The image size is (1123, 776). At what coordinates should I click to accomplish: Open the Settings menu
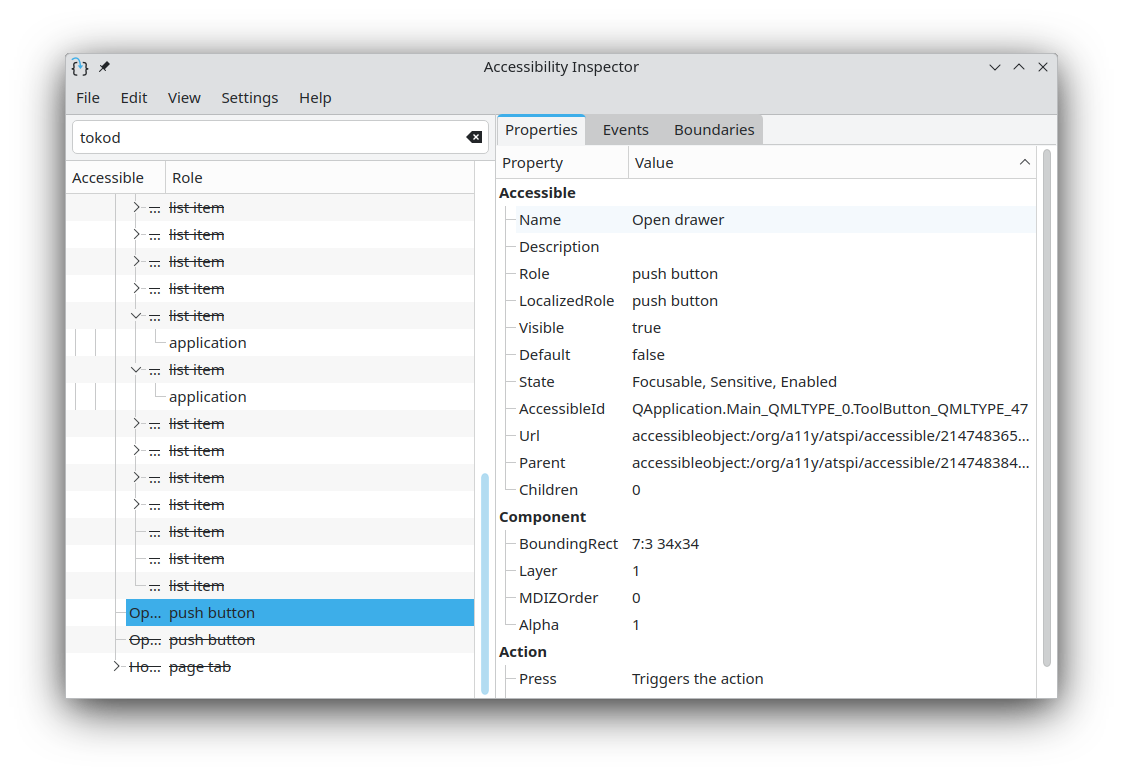pyautogui.click(x=249, y=98)
